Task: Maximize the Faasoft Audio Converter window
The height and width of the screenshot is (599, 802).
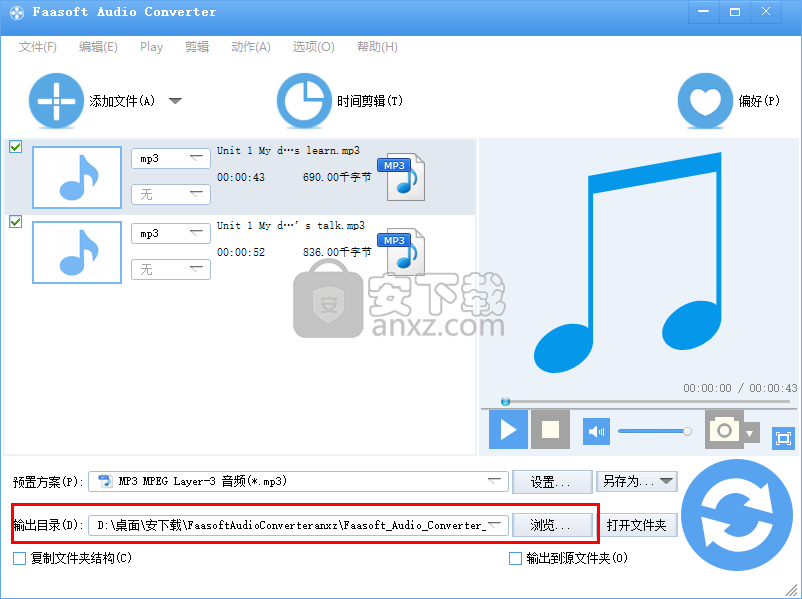Action: pos(734,12)
